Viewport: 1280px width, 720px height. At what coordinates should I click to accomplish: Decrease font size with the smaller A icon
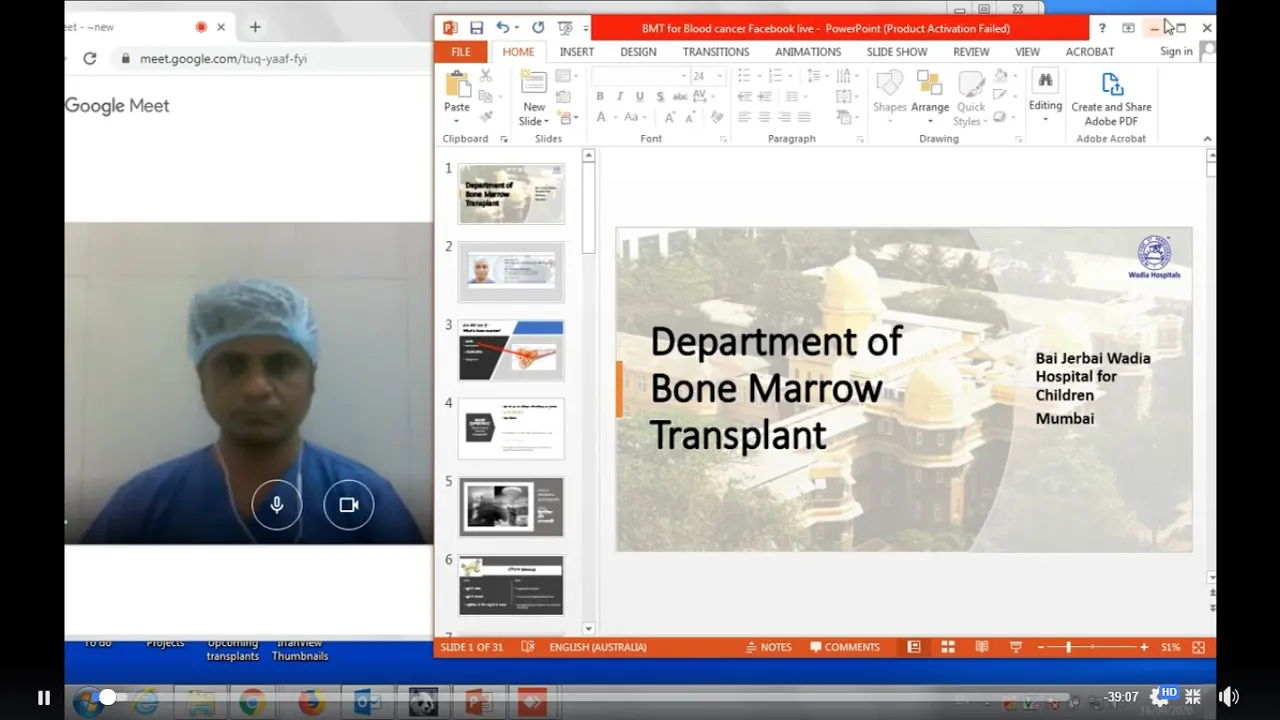tap(690, 117)
